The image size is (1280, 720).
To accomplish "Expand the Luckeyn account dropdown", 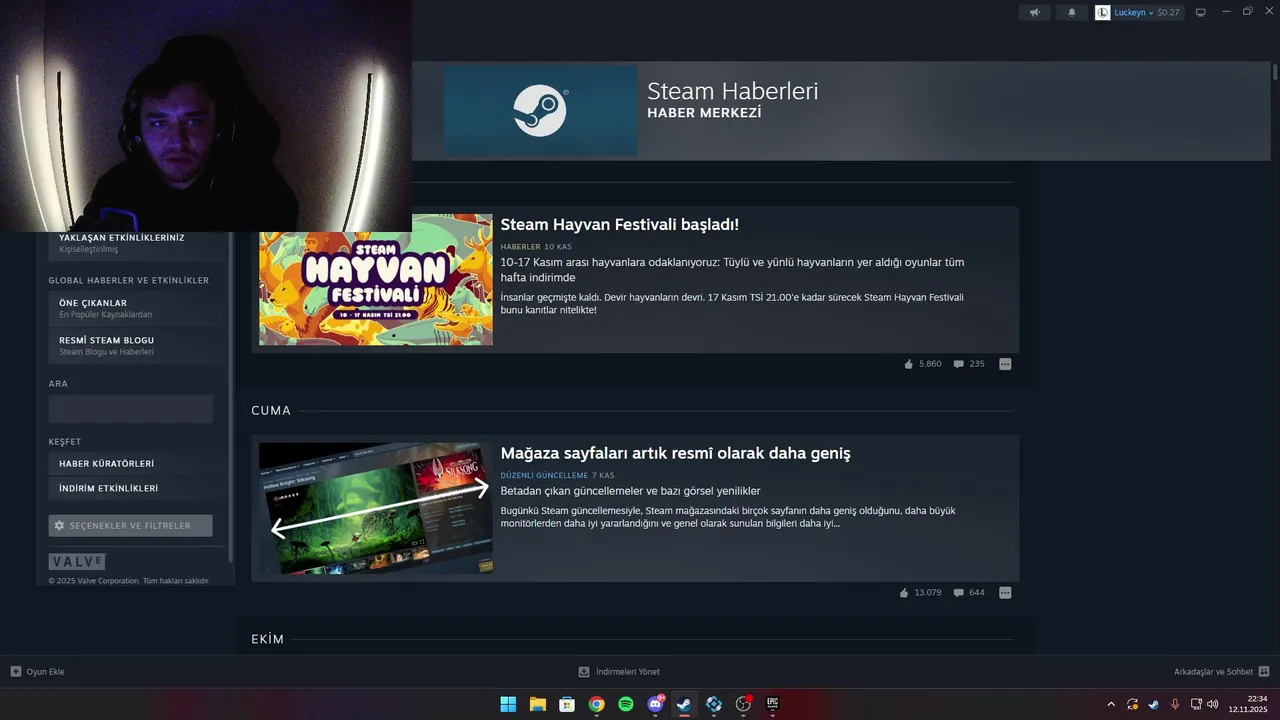I will (x=1151, y=13).
